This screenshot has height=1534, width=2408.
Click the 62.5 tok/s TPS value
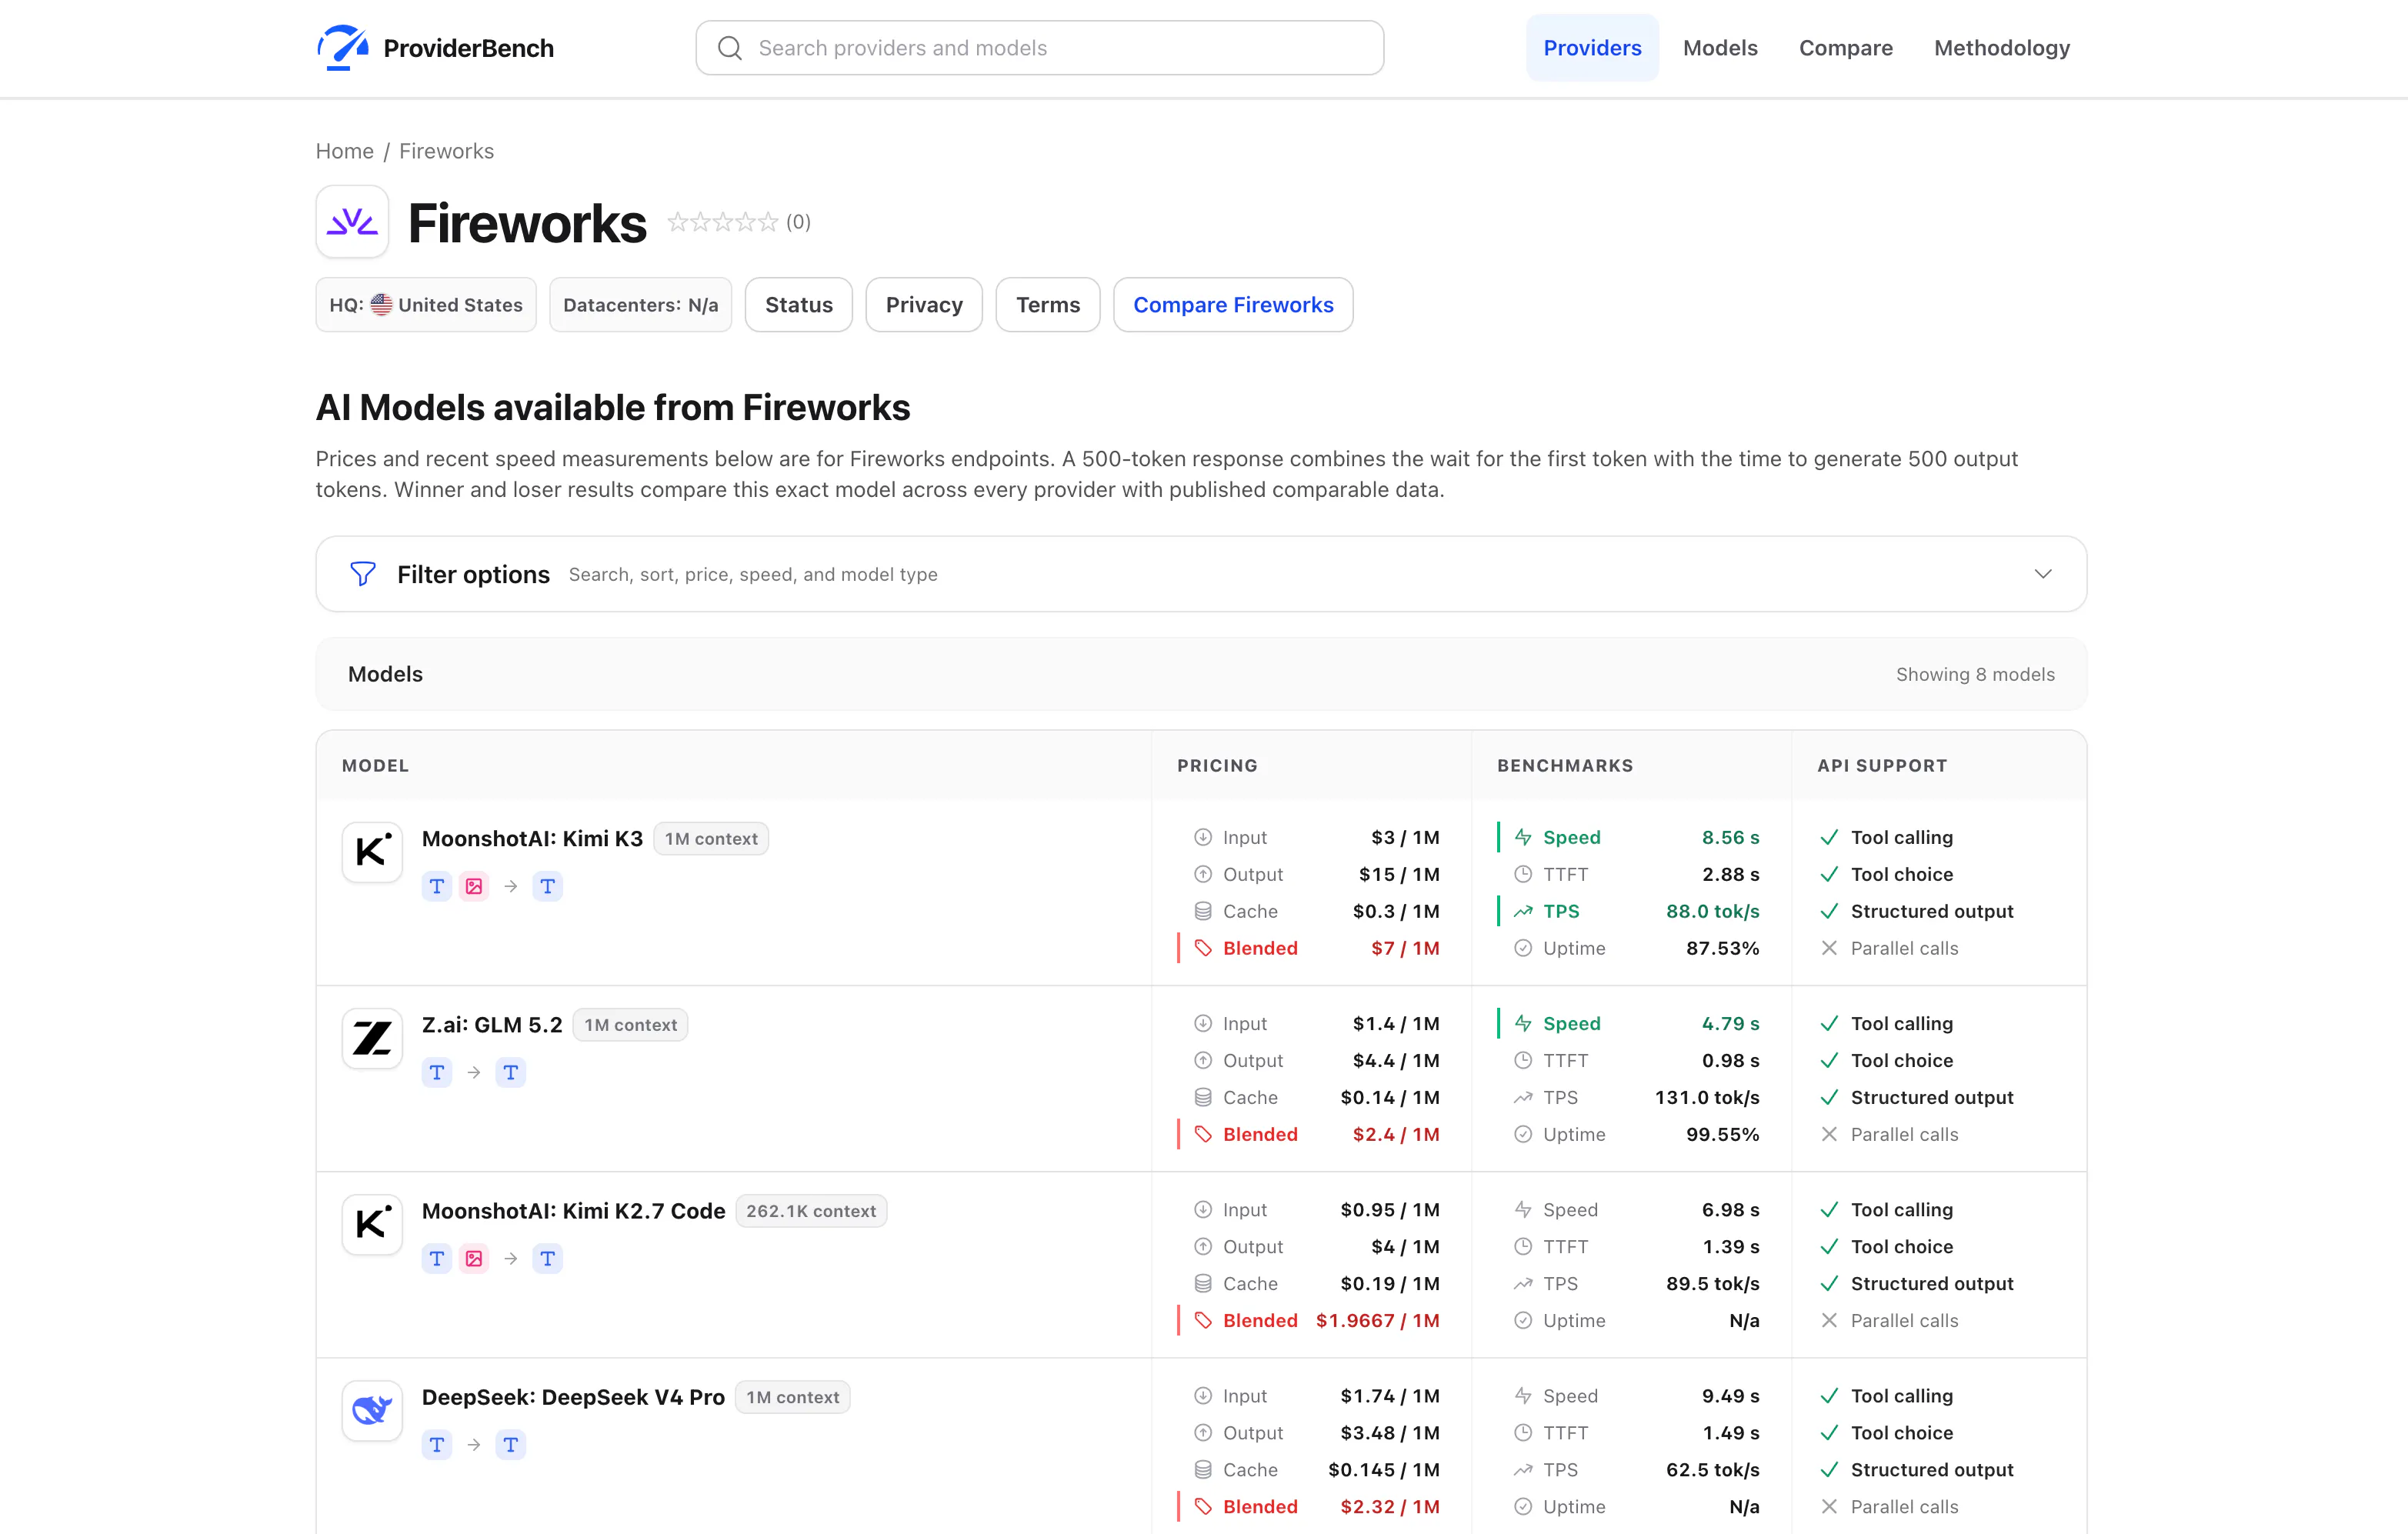[x=1712, y=1469]
